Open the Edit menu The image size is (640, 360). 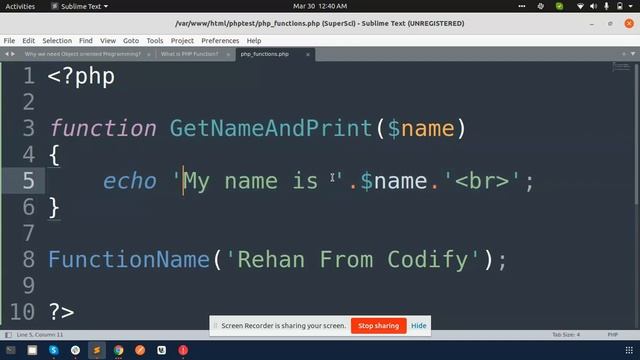click(28, 40)
